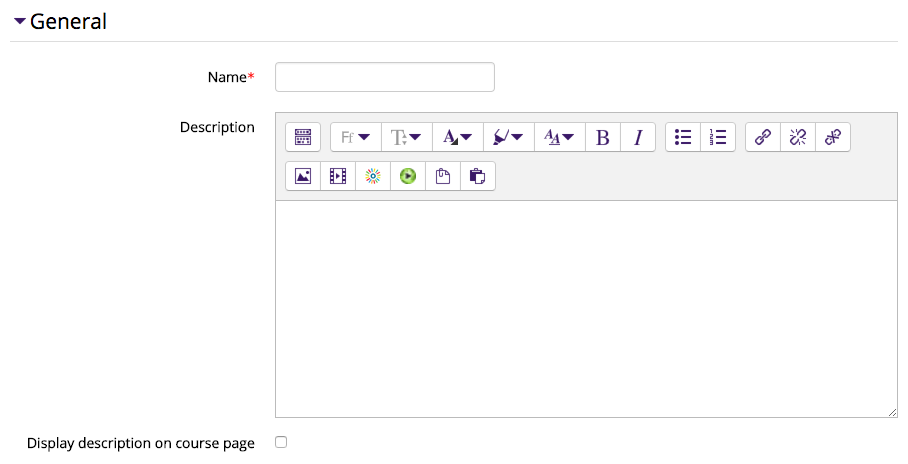The height and width of the screenshot is (464, 908).
Task: Insert a hyperlink with the link icon
Action: tap(763, 137)
